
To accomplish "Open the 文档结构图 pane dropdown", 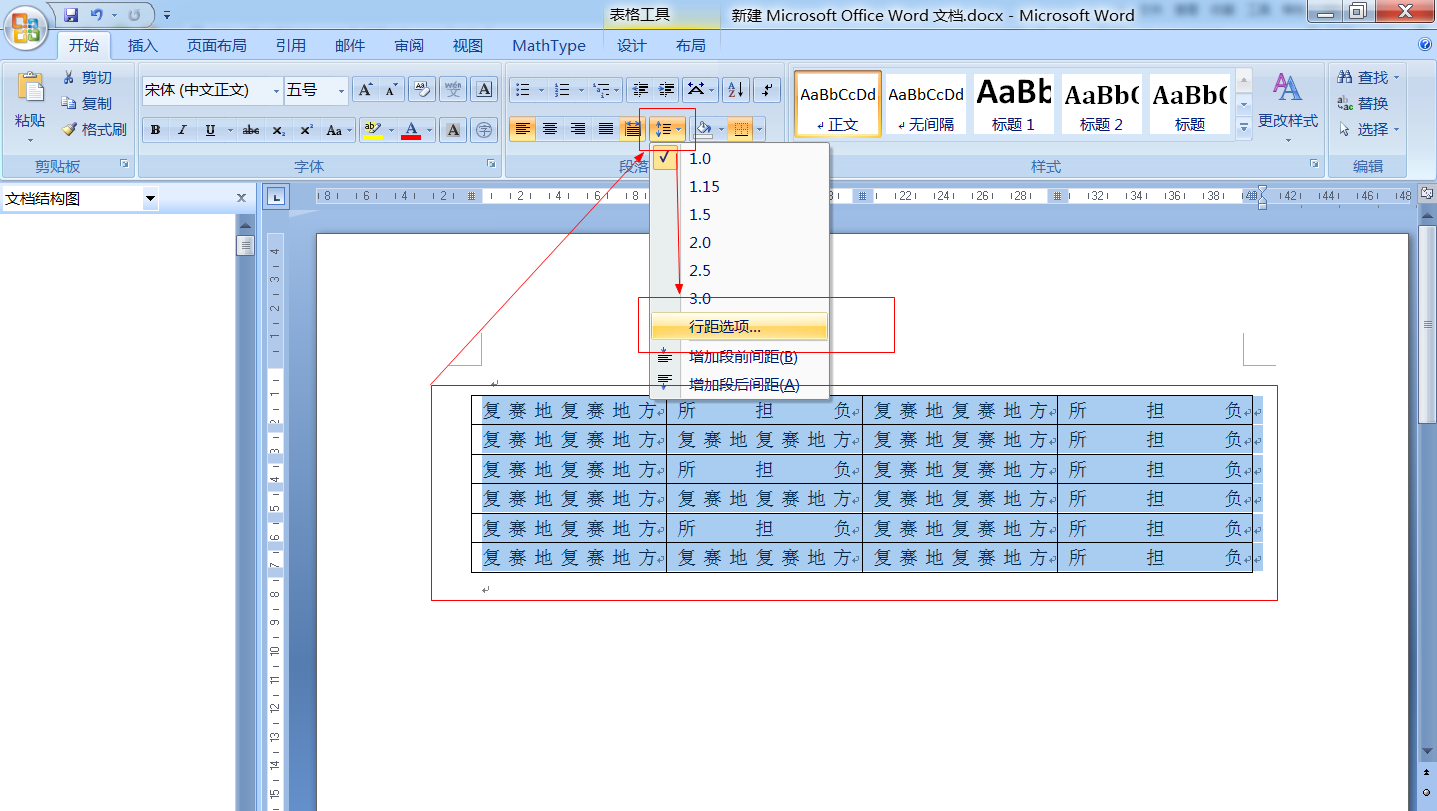I will 150,199.
